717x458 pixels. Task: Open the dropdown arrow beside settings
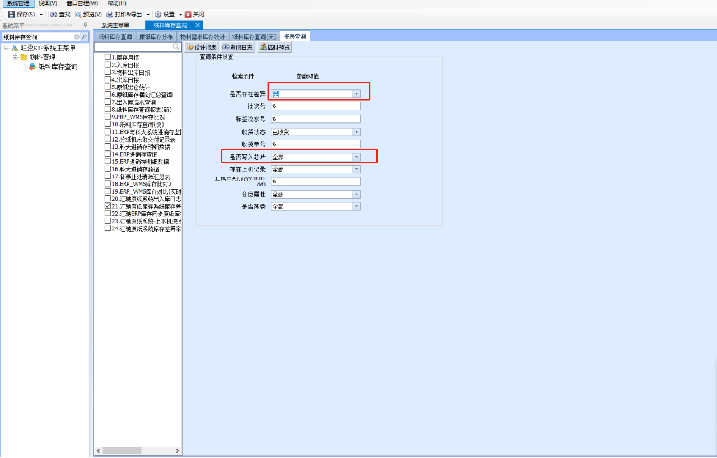(x=180, y=15)
